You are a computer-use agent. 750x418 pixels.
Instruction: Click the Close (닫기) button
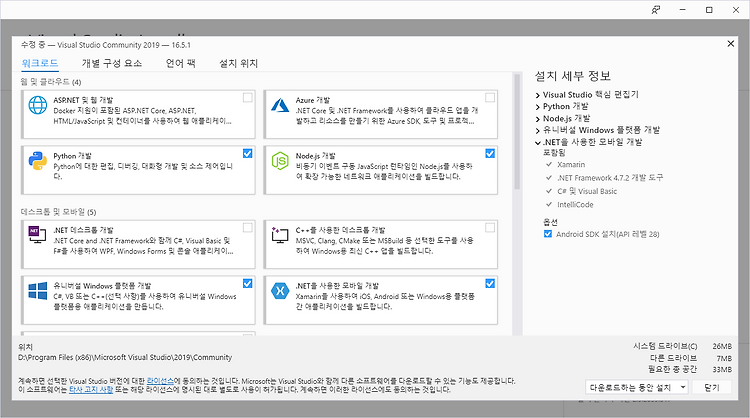(x=712, y=387)
